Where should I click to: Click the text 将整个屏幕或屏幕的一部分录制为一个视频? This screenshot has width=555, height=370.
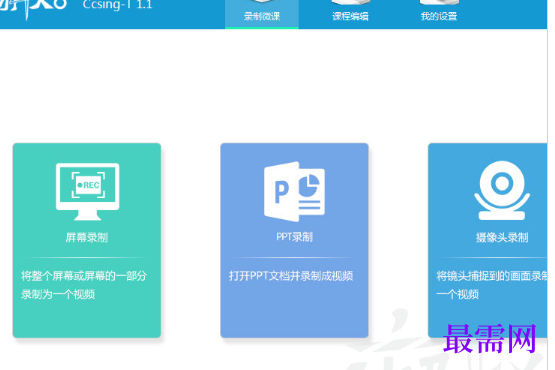[84, 285]
